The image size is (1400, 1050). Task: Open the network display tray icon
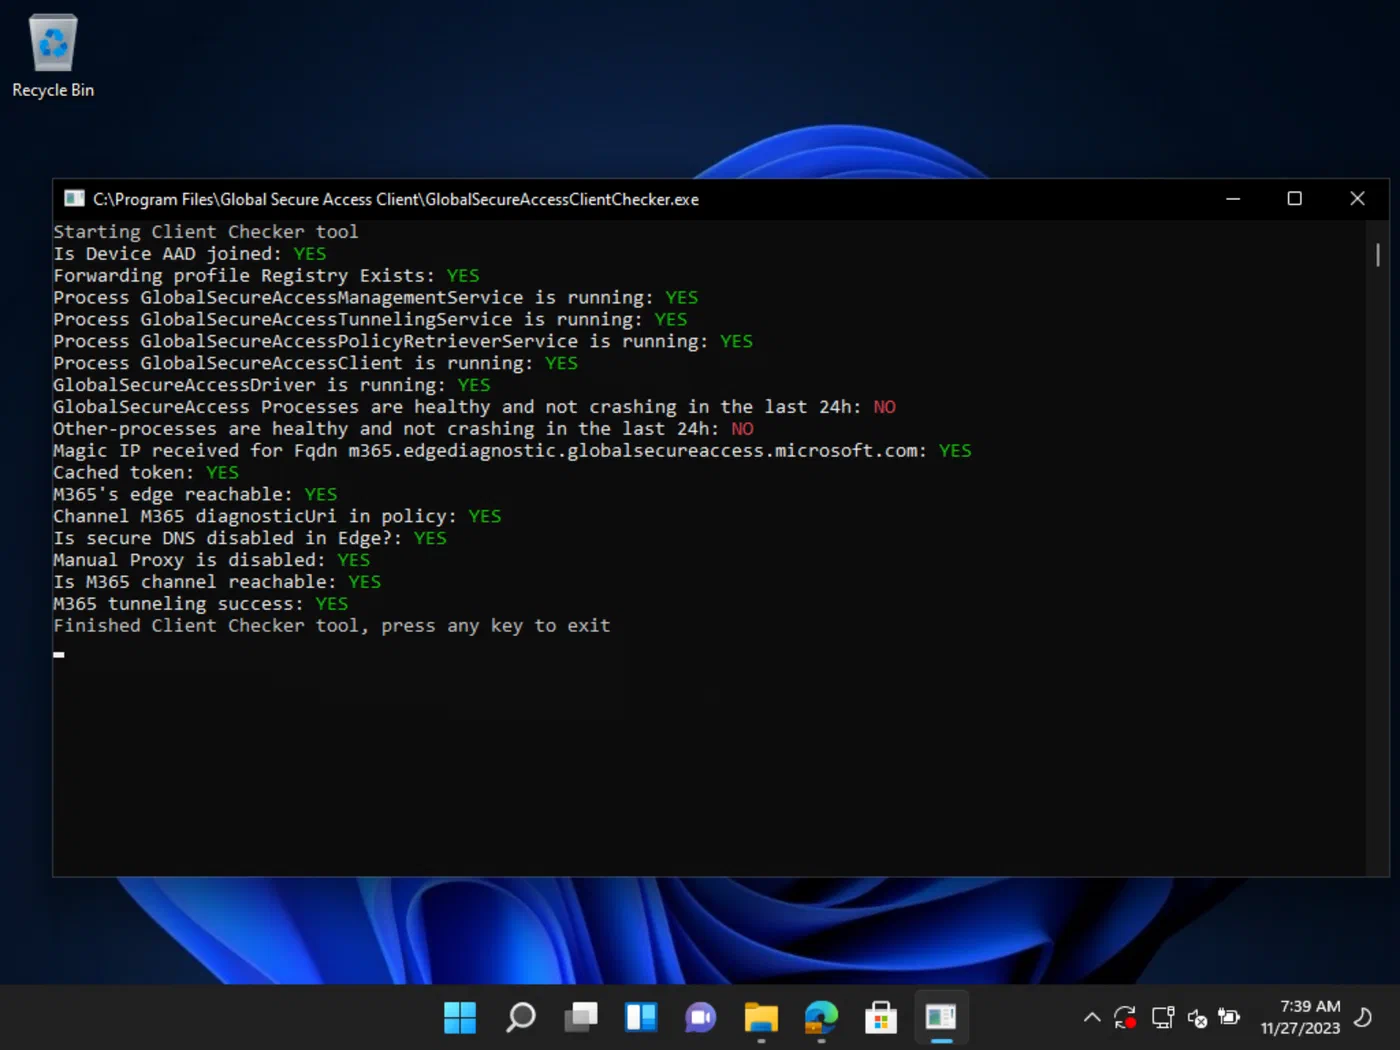[x=1162, y=1018]
